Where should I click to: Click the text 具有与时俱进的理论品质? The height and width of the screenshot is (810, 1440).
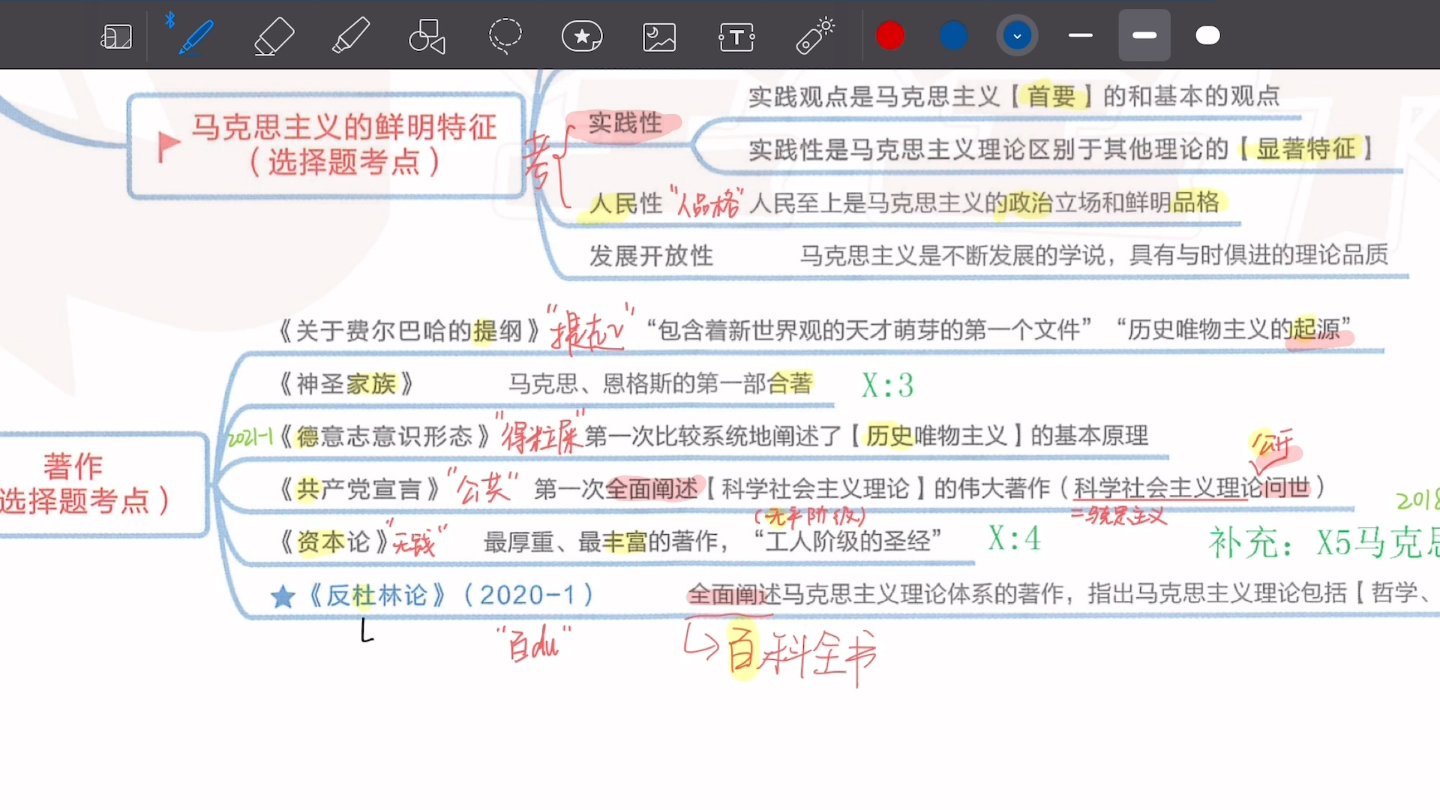coord(1259,255)
